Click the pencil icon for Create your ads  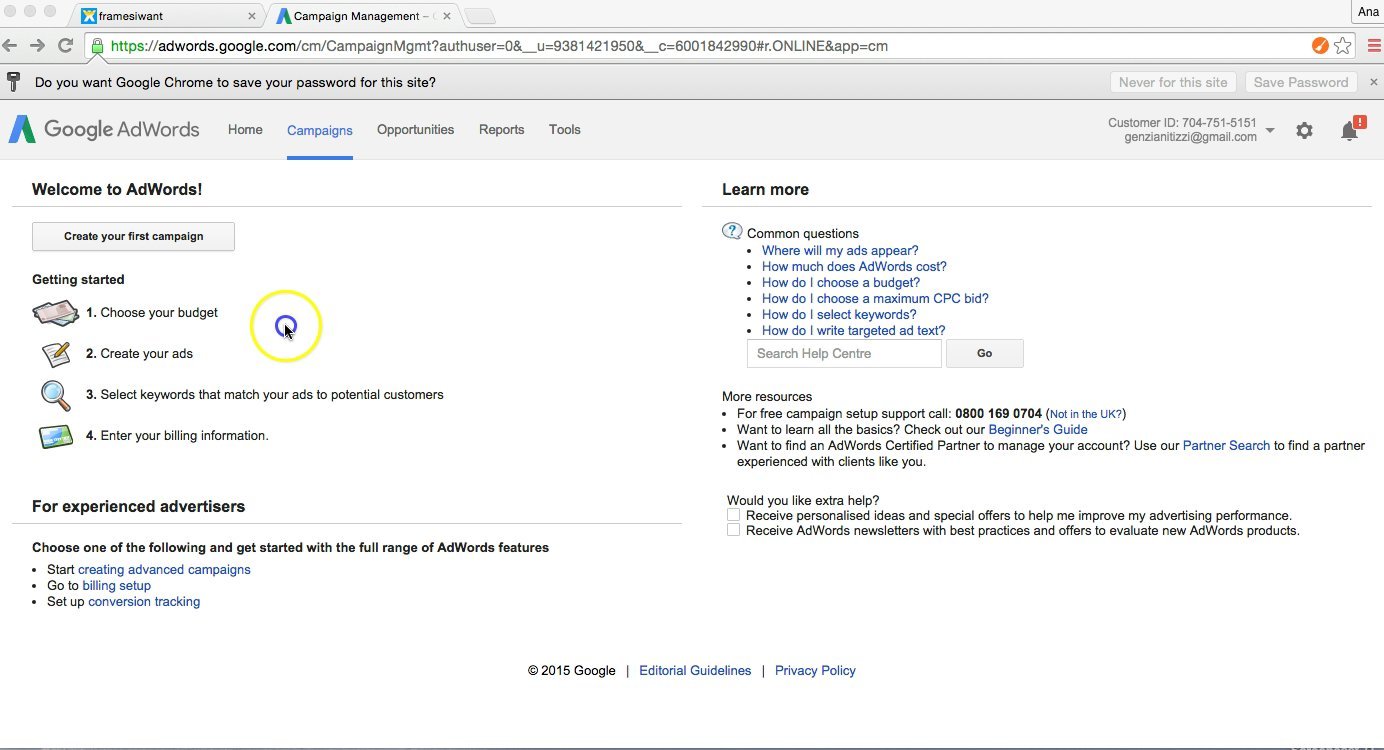coord(55,353)
